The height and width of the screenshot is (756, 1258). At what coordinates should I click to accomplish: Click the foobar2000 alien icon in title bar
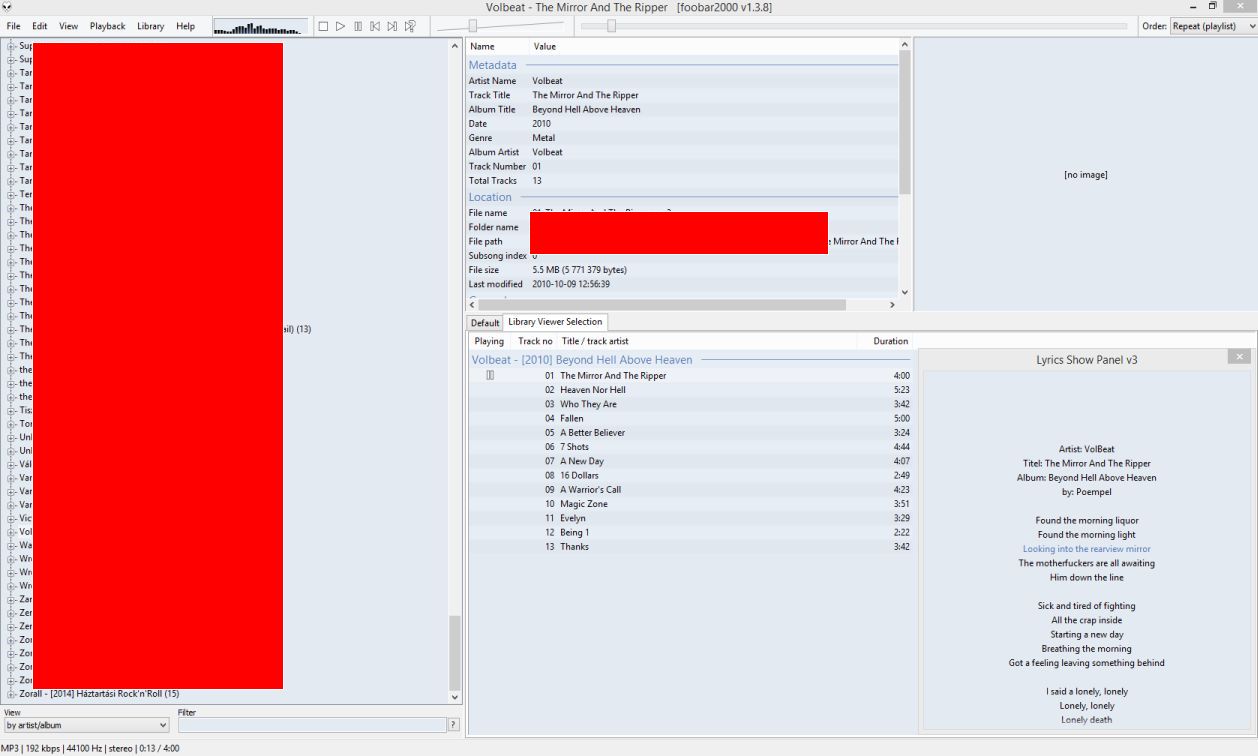tap(7, 7)
